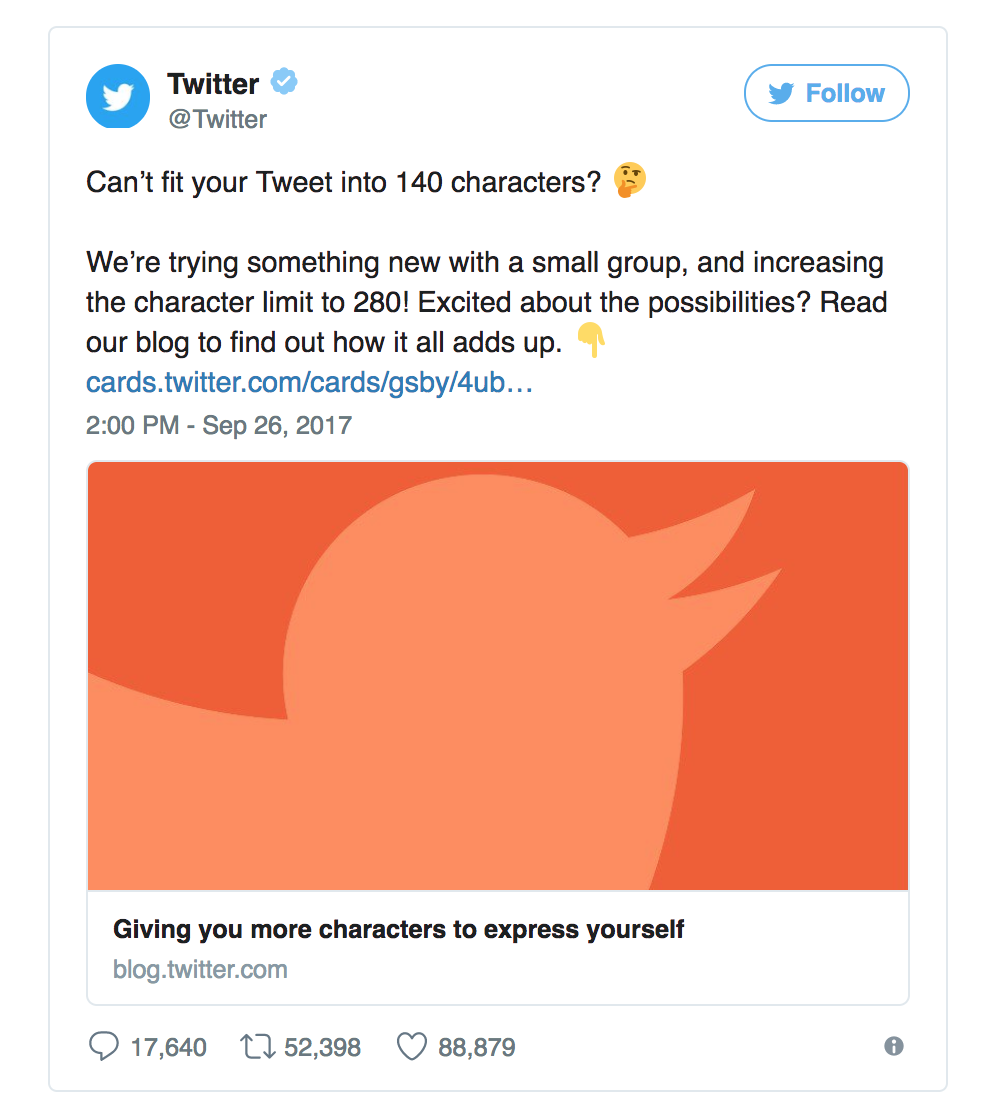Click the bird icon in Follow button

click(x=781, y=94)
